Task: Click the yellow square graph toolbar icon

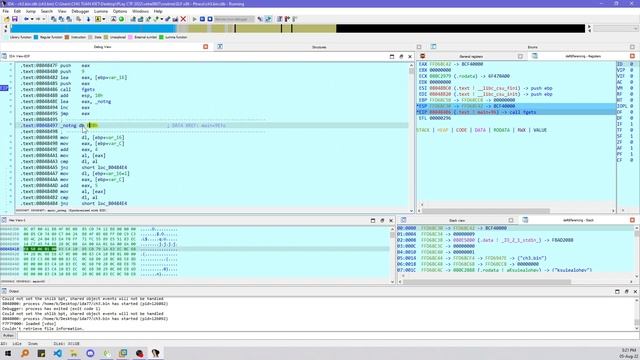Action: point(98,19)
